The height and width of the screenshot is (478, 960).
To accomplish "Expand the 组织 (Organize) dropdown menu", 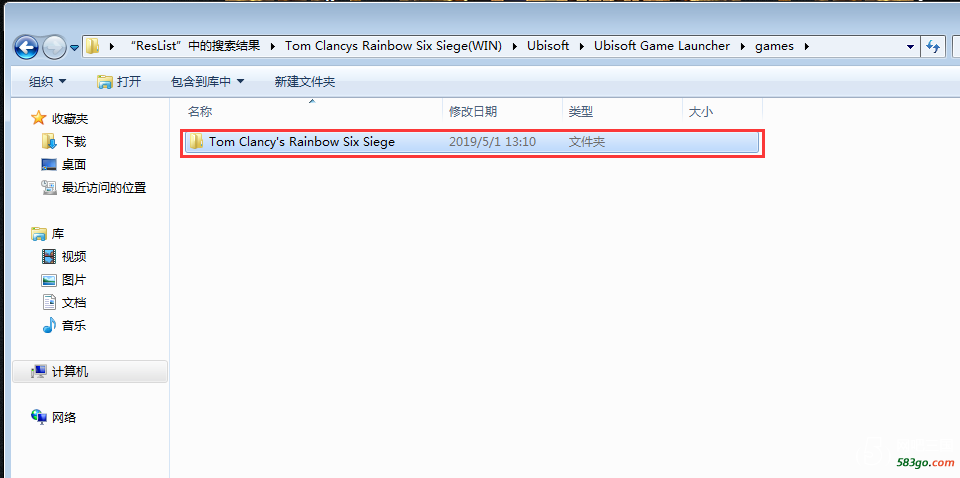I will (x=47, y=81).
